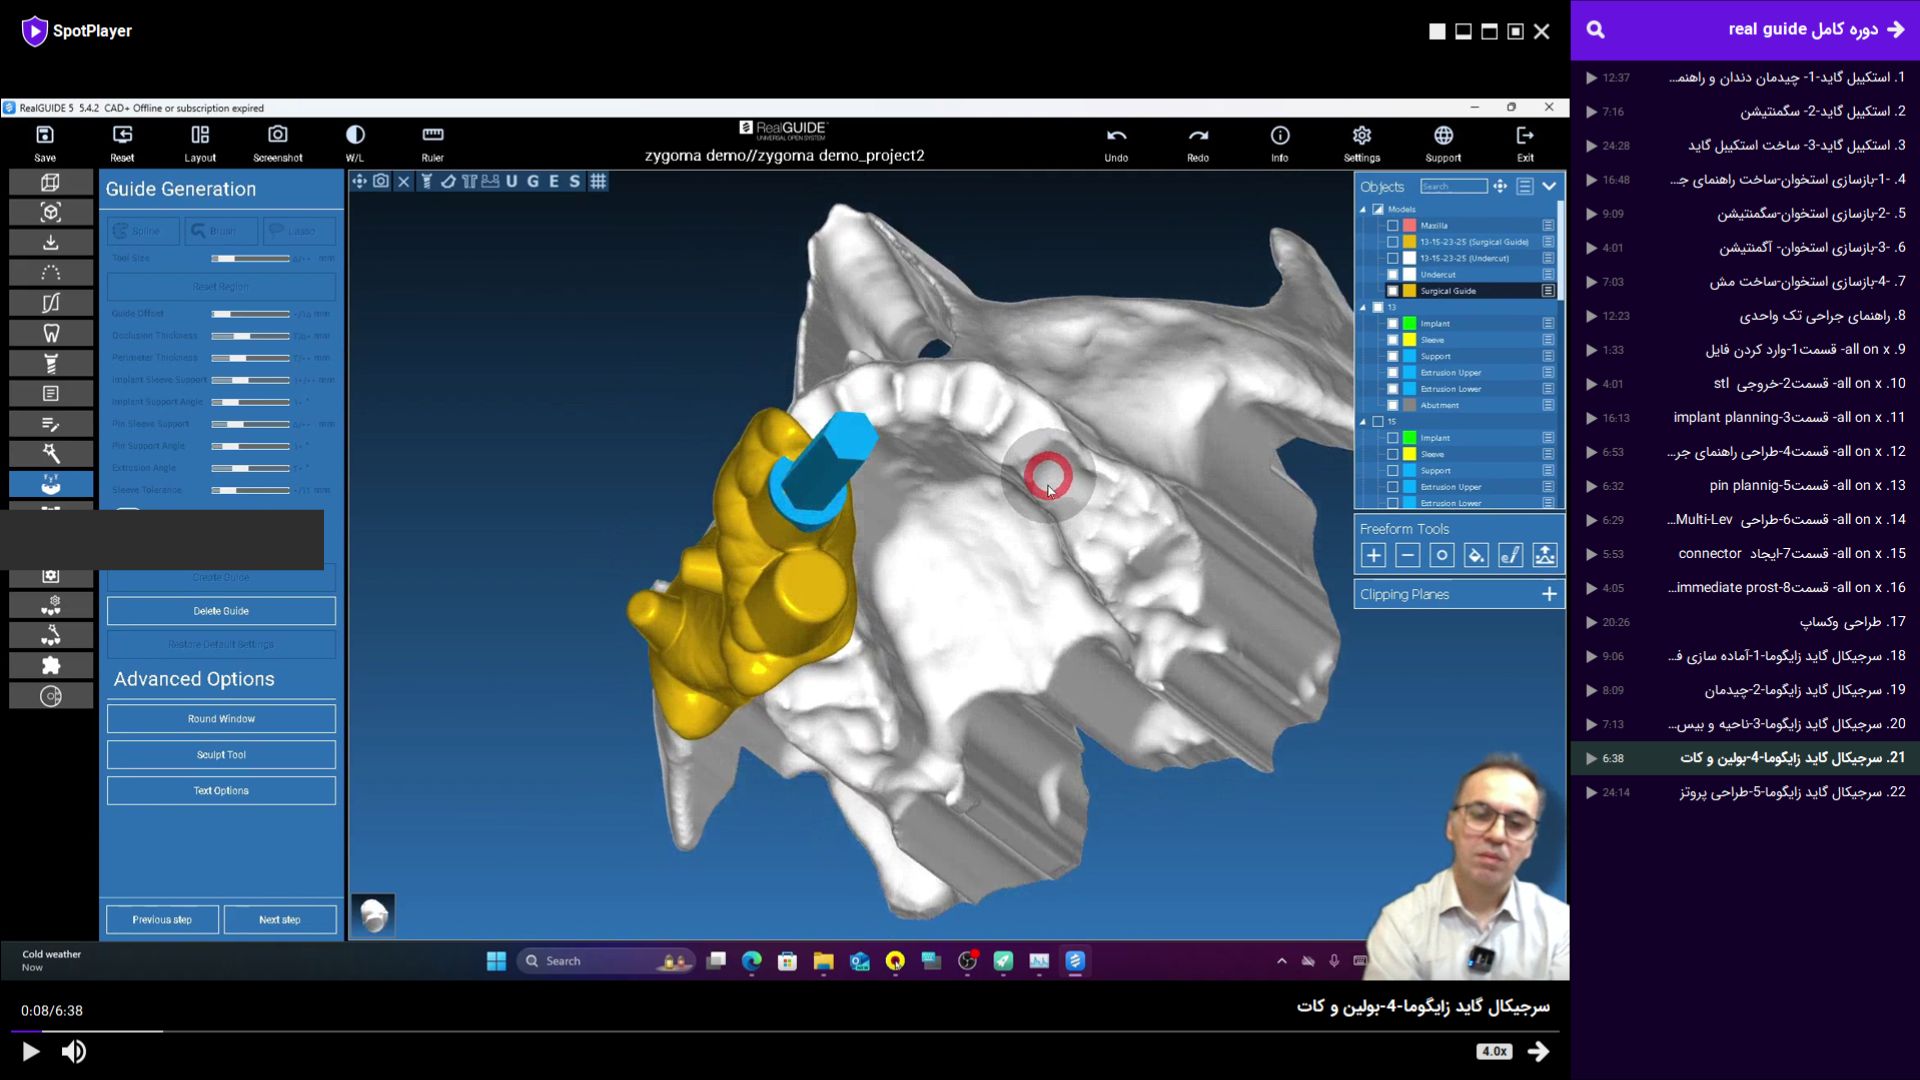This screenshot has width=1920, height=1080.
Task: Click the Reset view icon
Action: pos(122,135)
